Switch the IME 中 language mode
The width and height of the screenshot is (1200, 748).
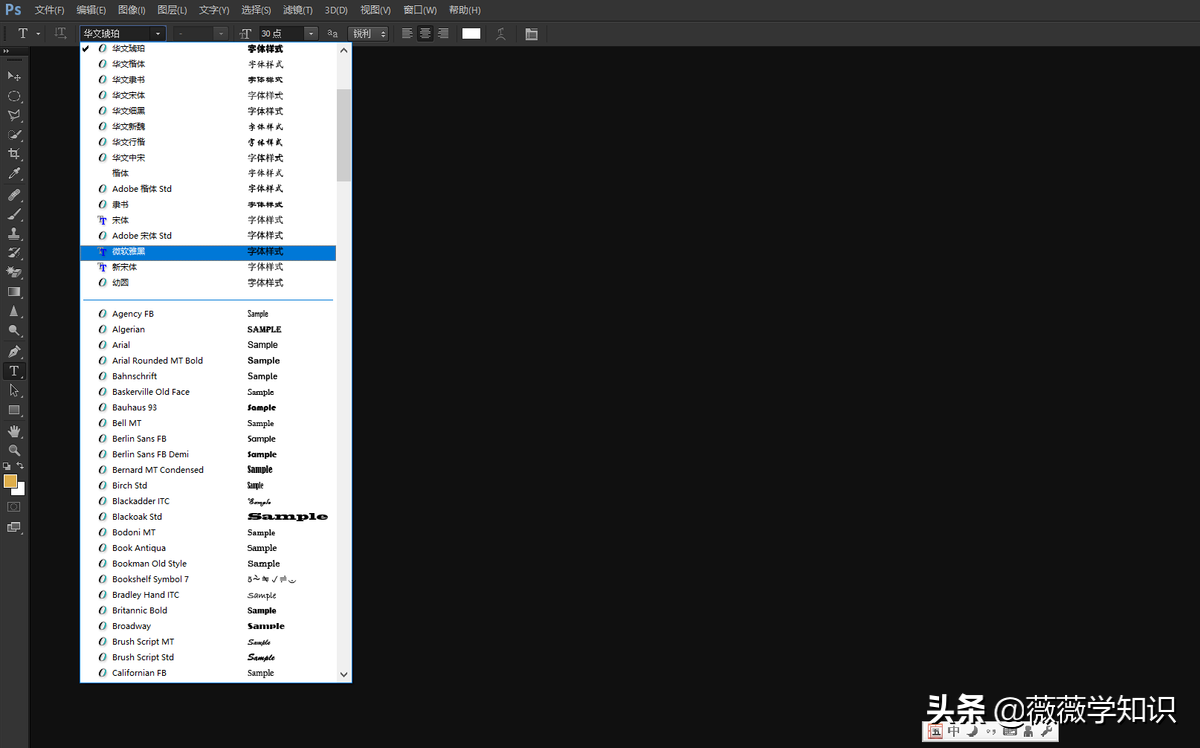tap(954, 732)
